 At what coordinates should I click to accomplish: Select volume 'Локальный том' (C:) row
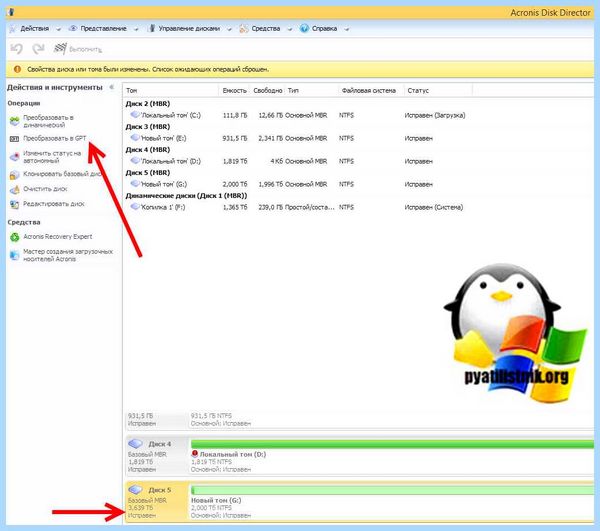coord(298,115)
